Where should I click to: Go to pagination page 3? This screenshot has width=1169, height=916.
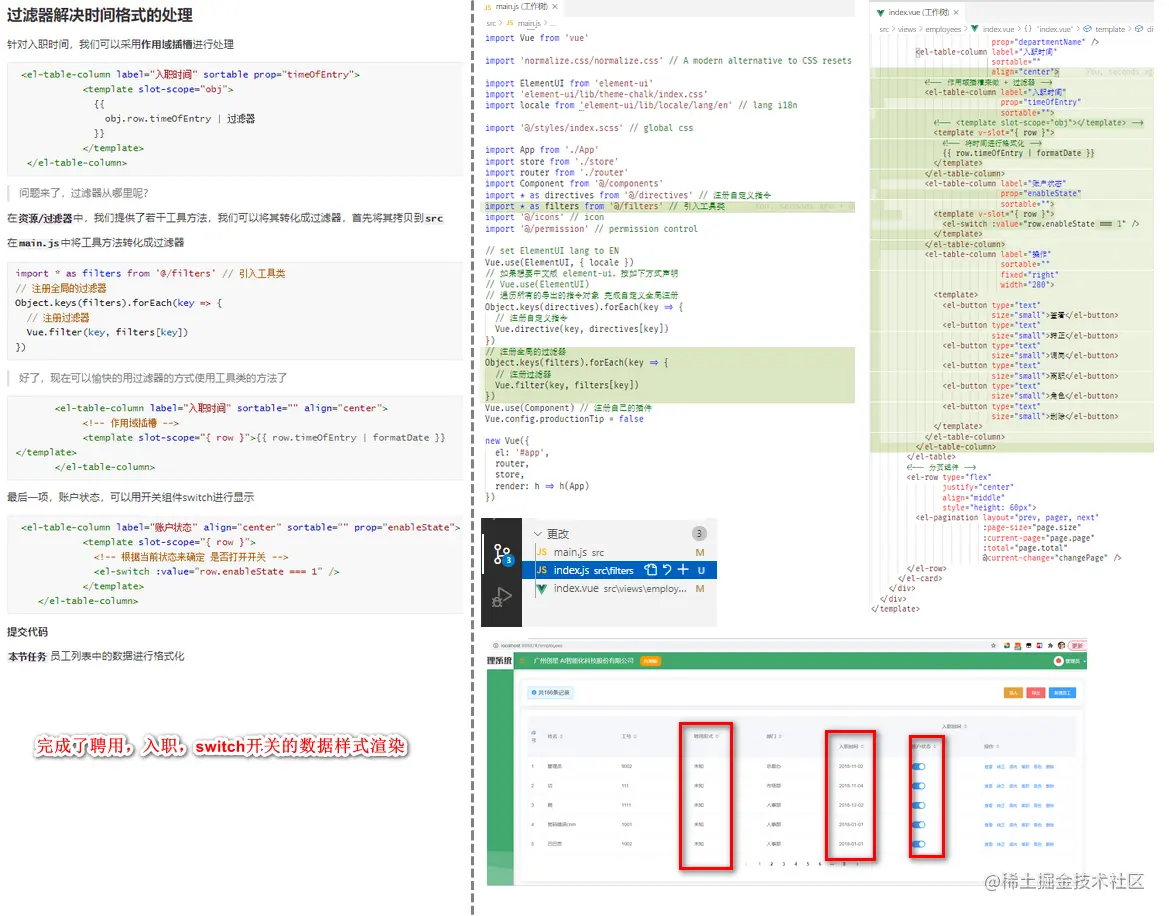pos(784,864)
